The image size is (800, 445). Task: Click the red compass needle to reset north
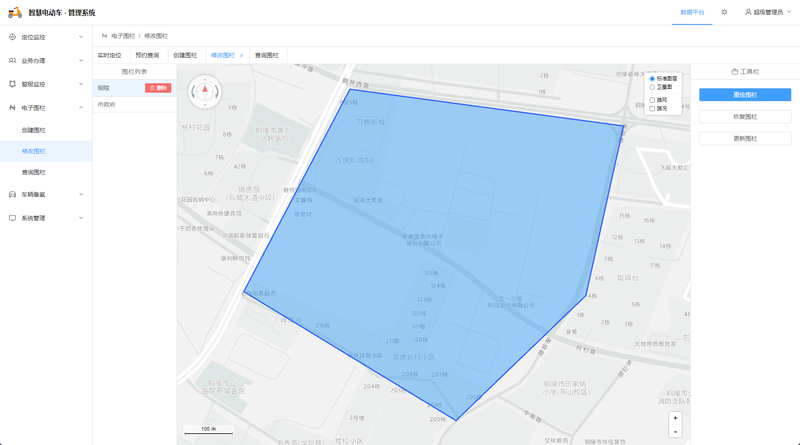(x=205, y=90)
